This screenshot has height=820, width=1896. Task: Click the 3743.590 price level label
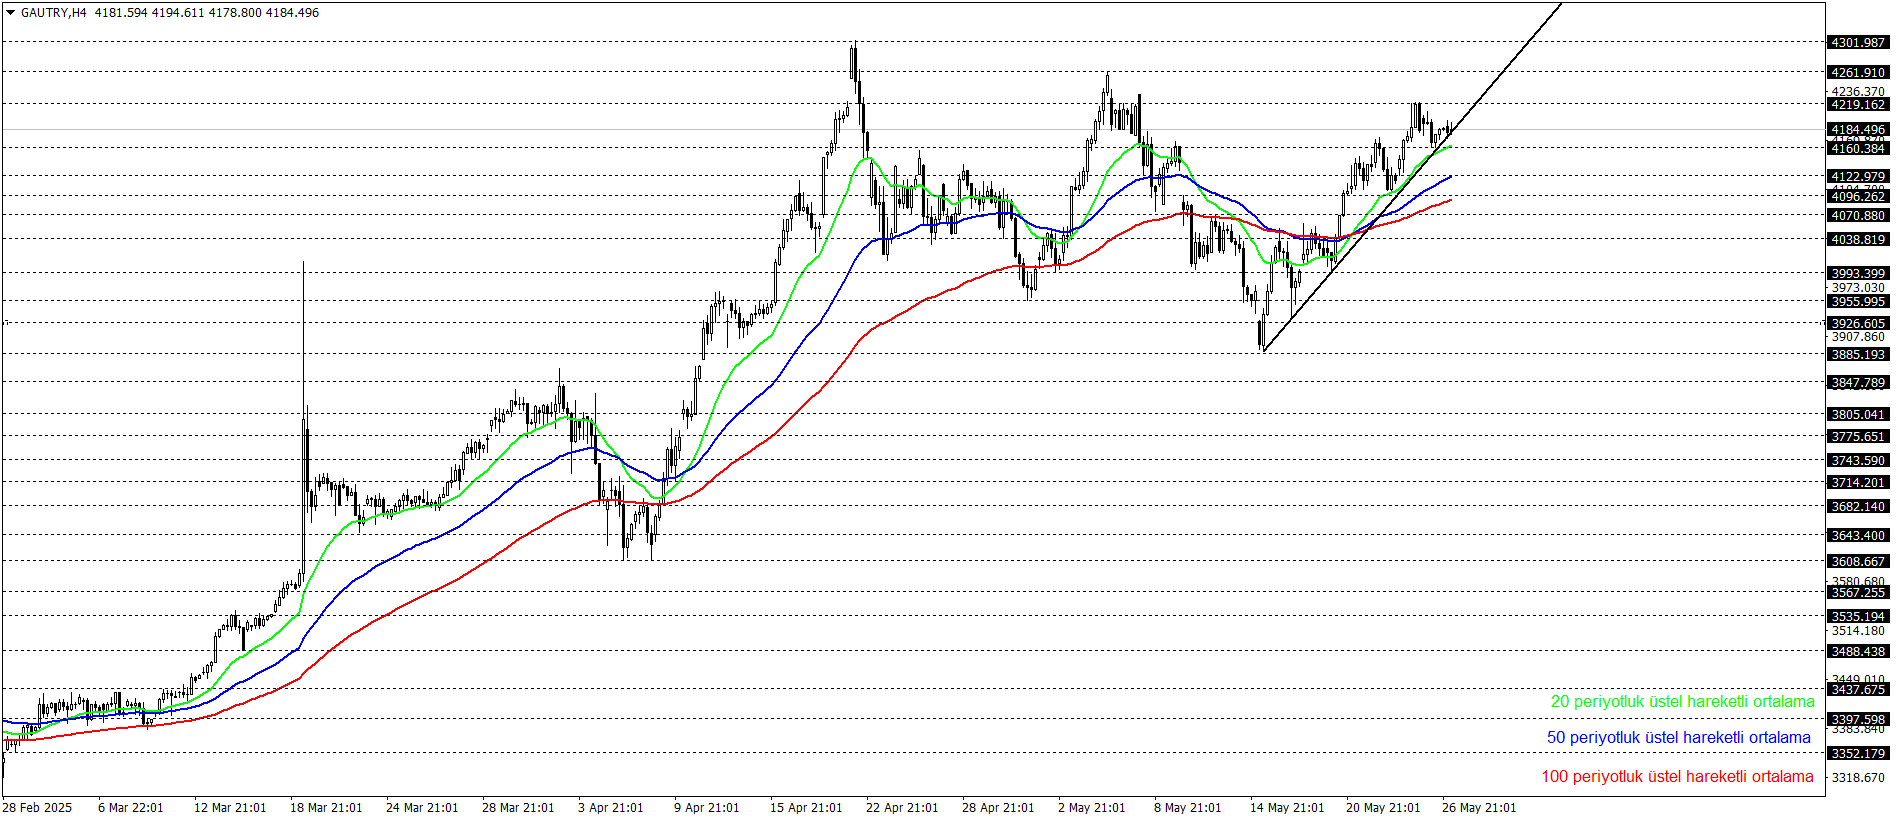[1858, 461]
